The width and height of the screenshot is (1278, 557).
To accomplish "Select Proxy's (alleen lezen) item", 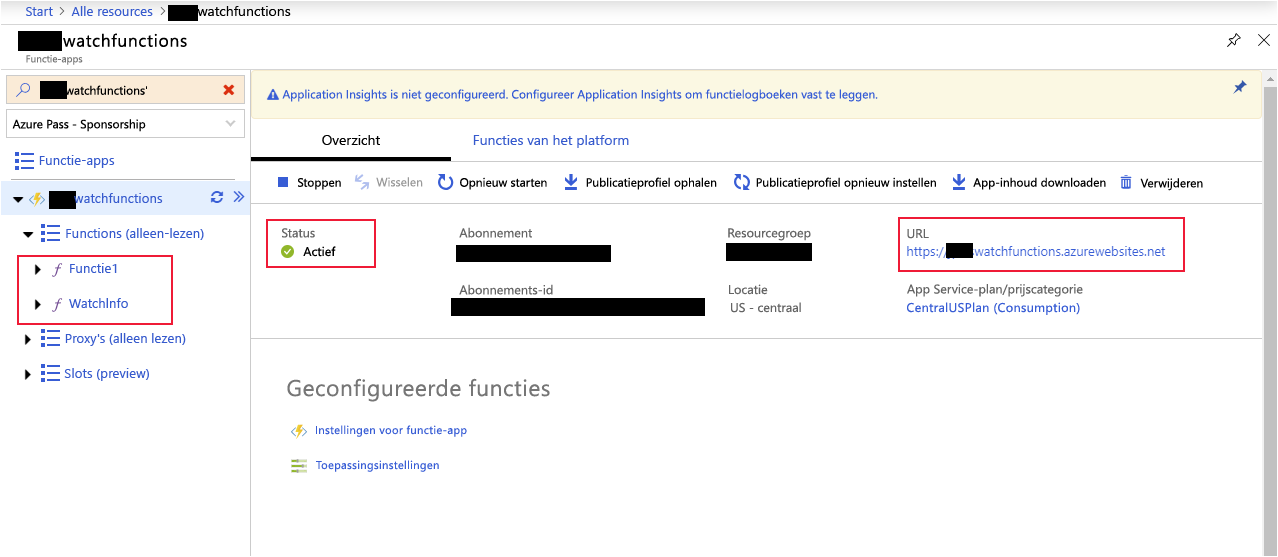I will [x=125, y=339].
